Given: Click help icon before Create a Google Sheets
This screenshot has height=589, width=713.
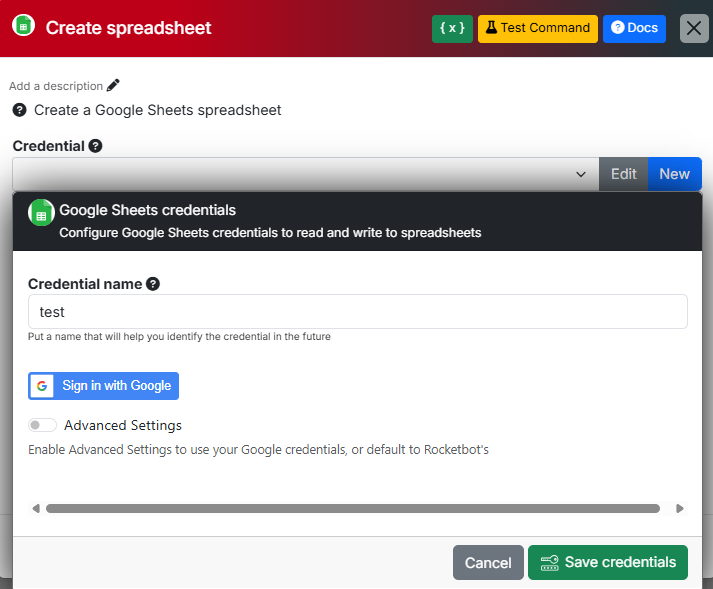Looking at the screenshot, I should pos(20,110).
